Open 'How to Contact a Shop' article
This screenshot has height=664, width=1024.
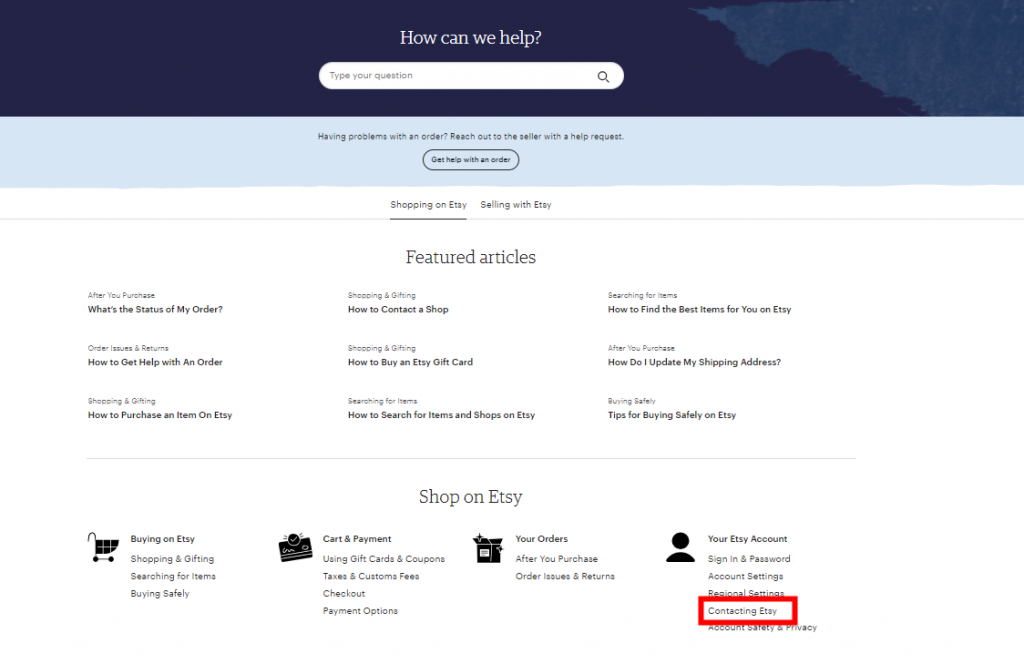point(398,310)
